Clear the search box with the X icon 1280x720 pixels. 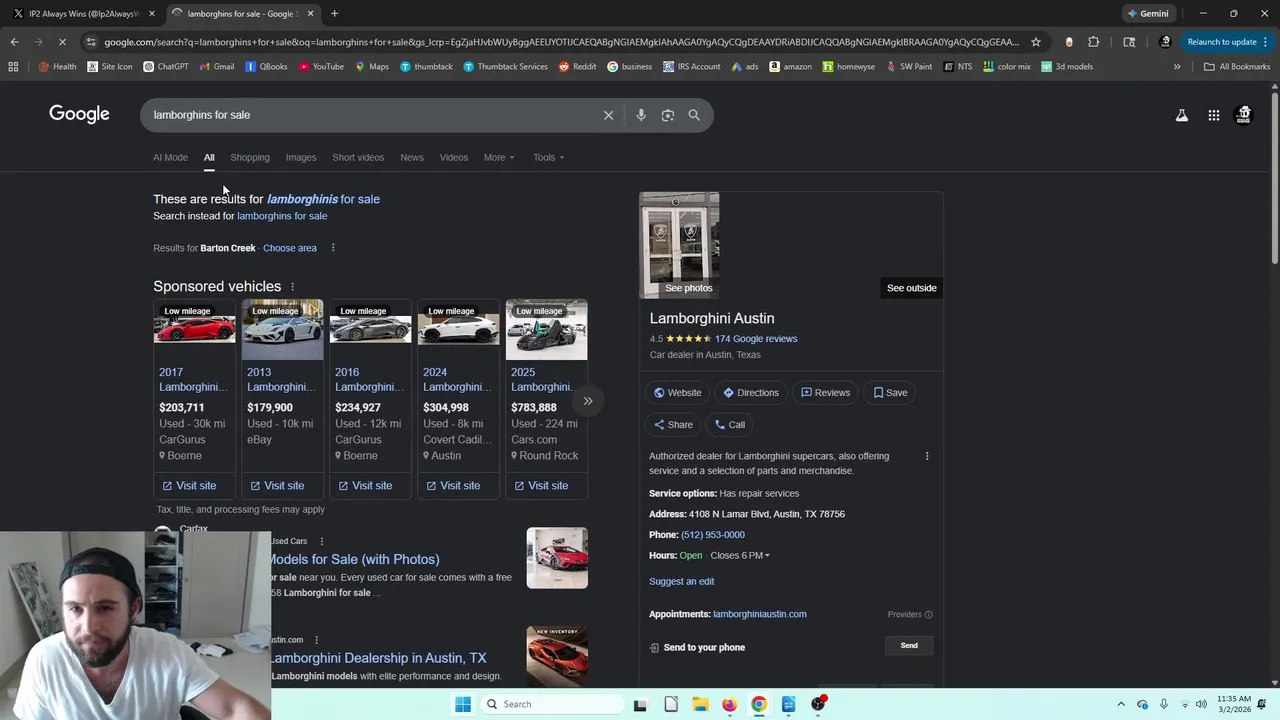[608, 115]
